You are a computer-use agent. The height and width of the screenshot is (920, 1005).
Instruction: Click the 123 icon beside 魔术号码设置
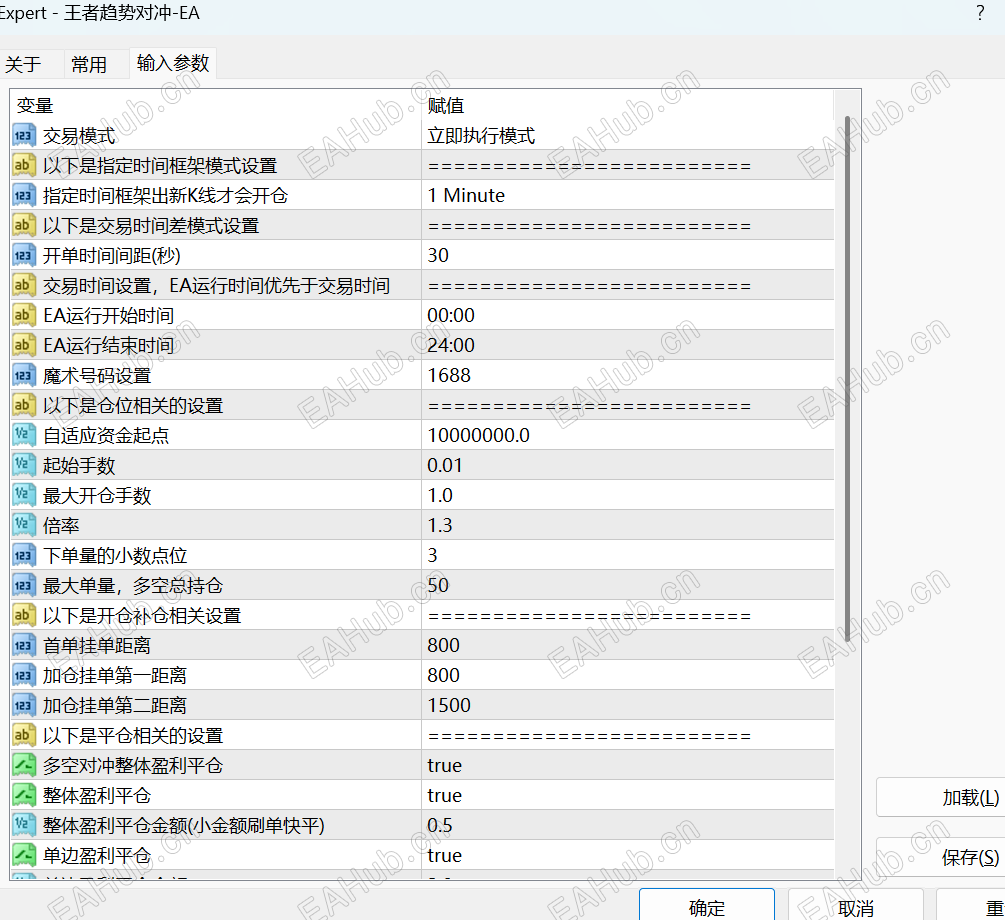pyautogui.click(x=23, y=375)
